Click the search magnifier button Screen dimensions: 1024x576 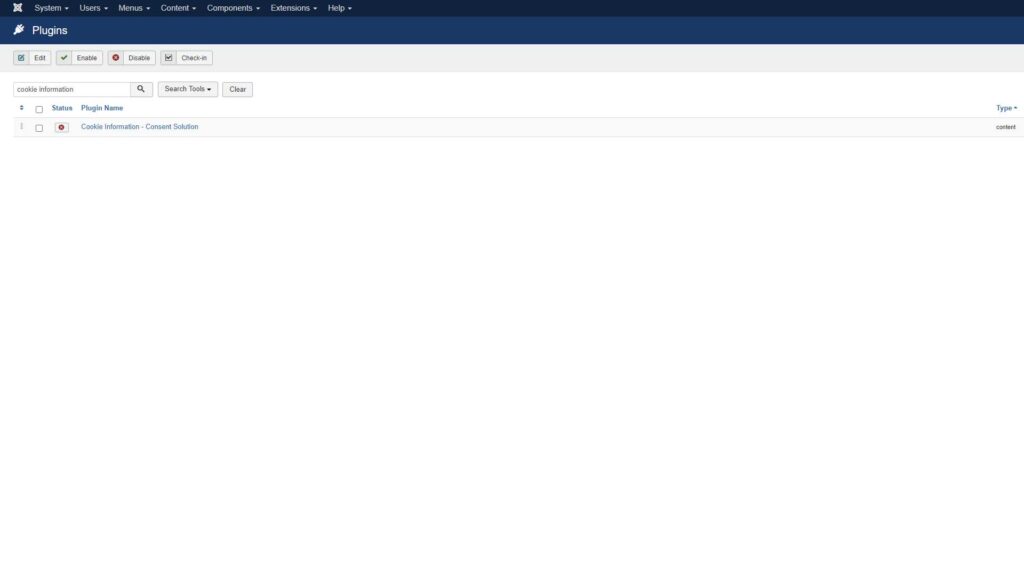point(141,89)
